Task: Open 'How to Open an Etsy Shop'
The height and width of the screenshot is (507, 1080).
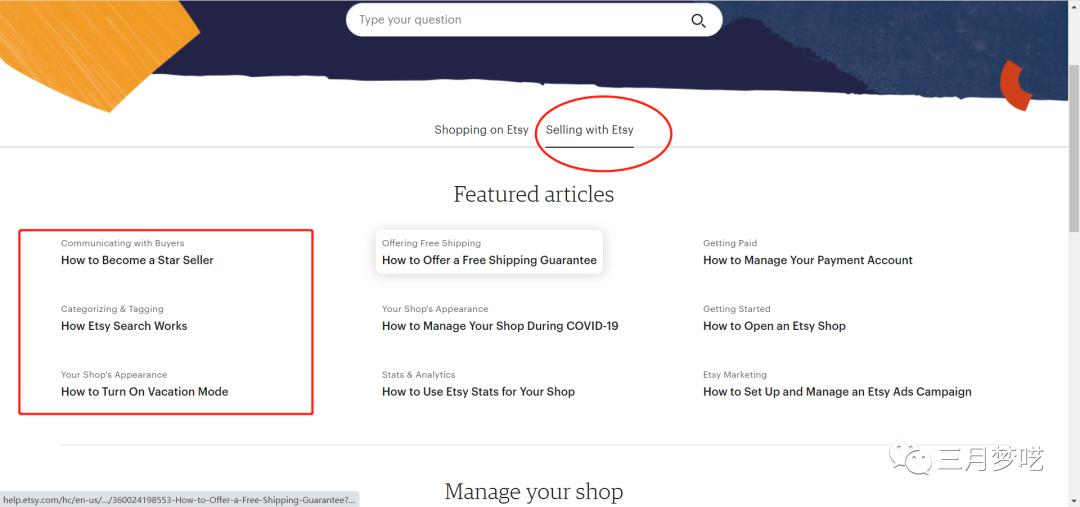Action: (774, 326)
